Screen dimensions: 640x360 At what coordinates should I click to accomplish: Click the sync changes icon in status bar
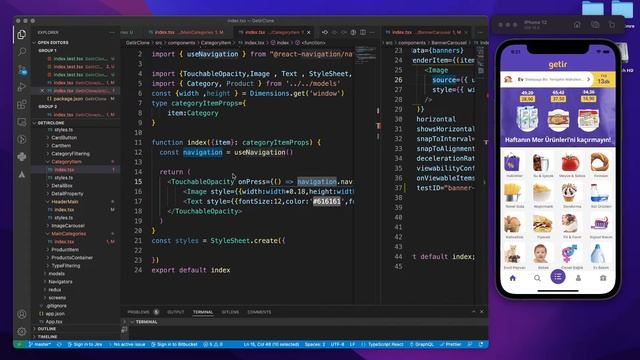pos(59,344)
